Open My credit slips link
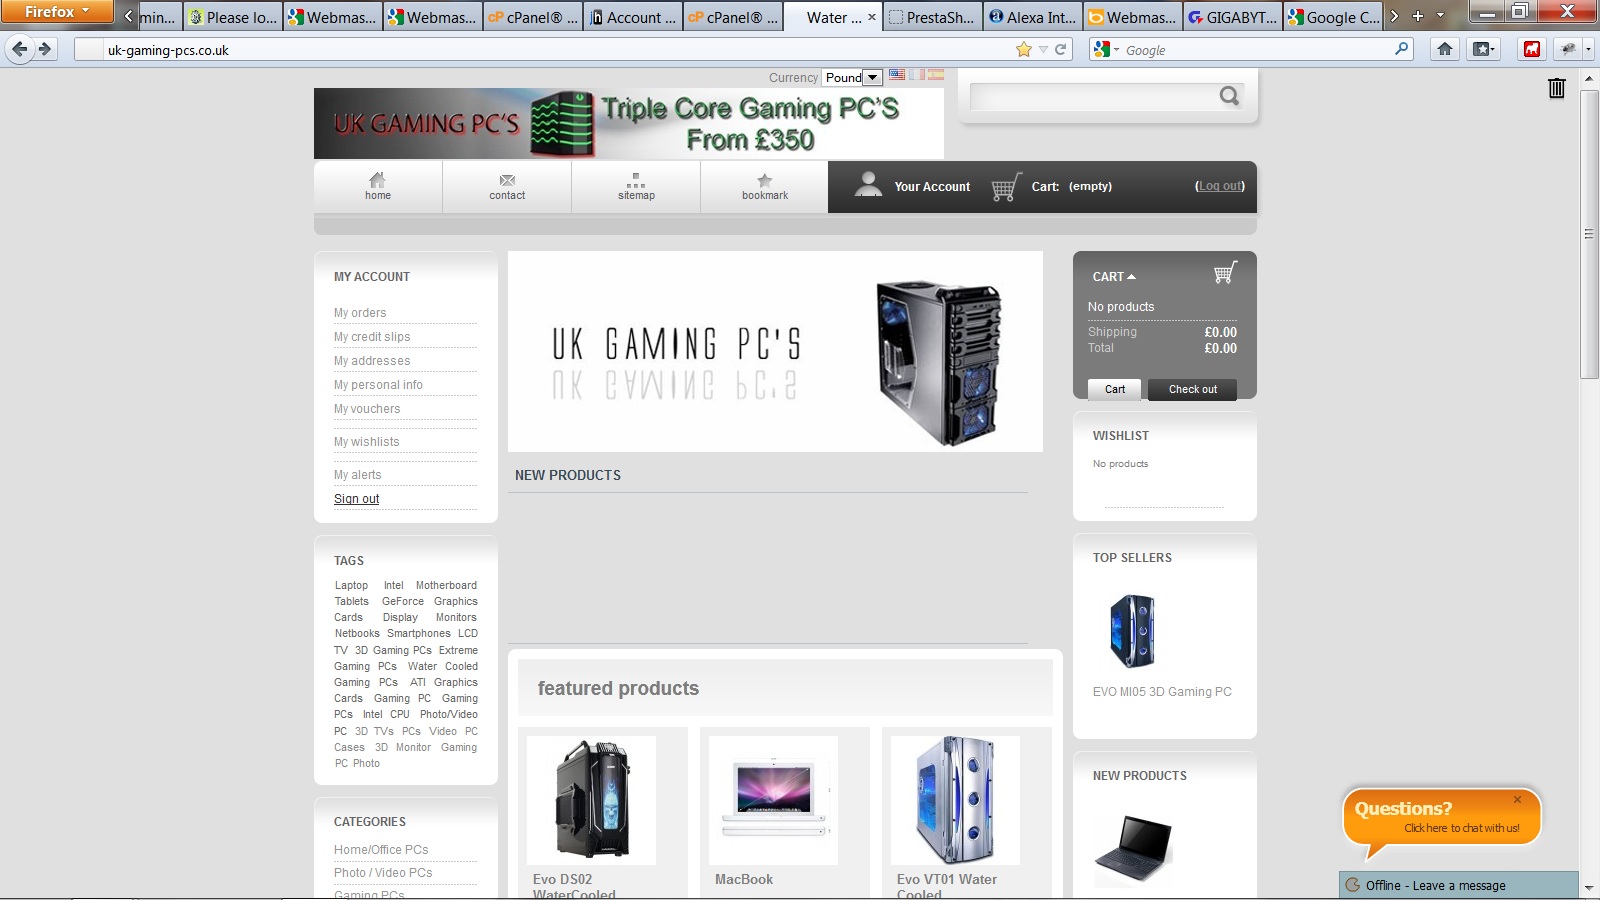Screen dimensions: 1600x900 (x=372, y=337)
